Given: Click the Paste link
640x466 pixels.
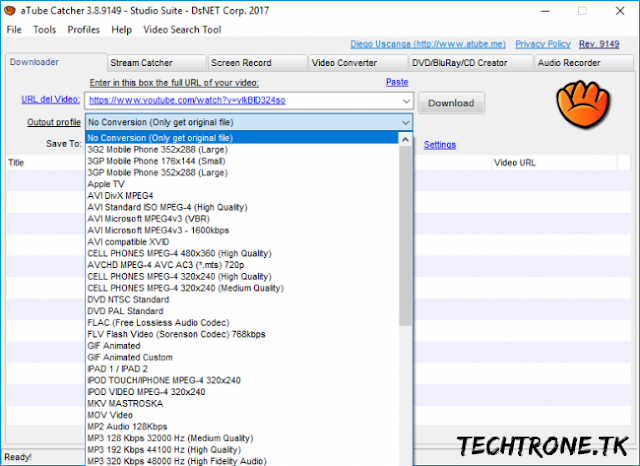Looking at the screenshot, I should [x=397, y=82].
